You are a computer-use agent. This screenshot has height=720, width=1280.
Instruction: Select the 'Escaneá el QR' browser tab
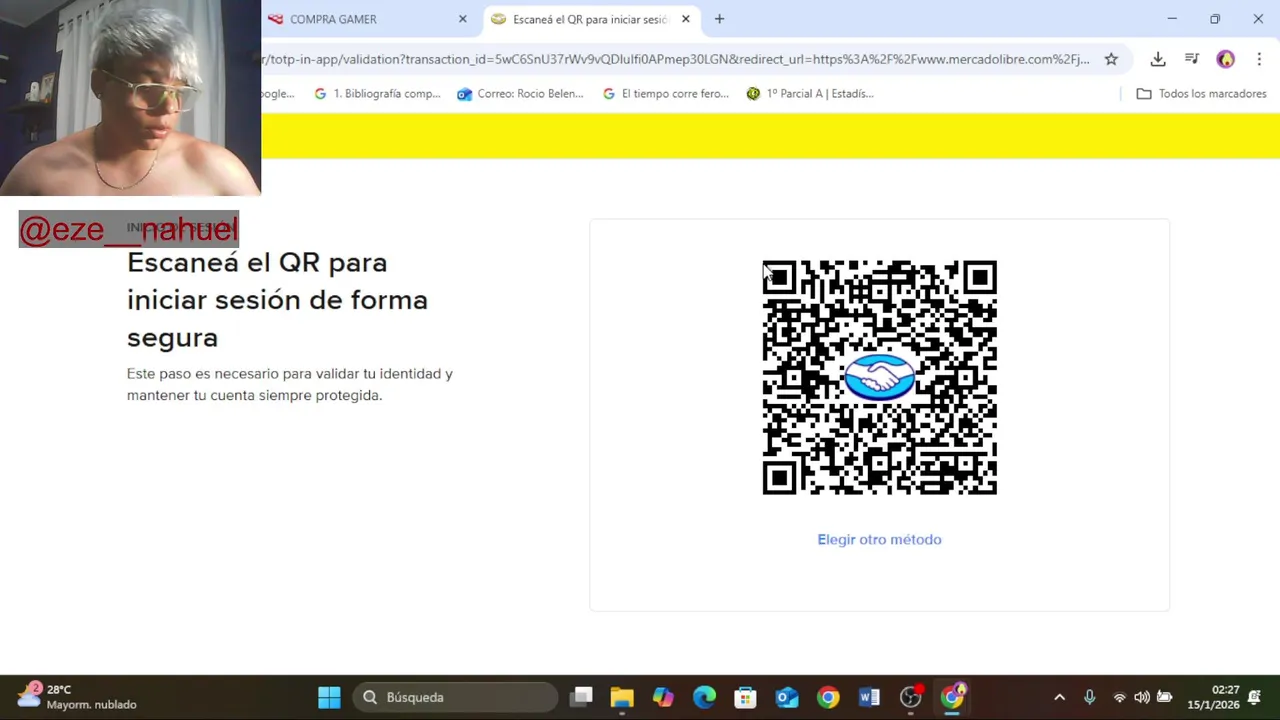pos(590,19)
